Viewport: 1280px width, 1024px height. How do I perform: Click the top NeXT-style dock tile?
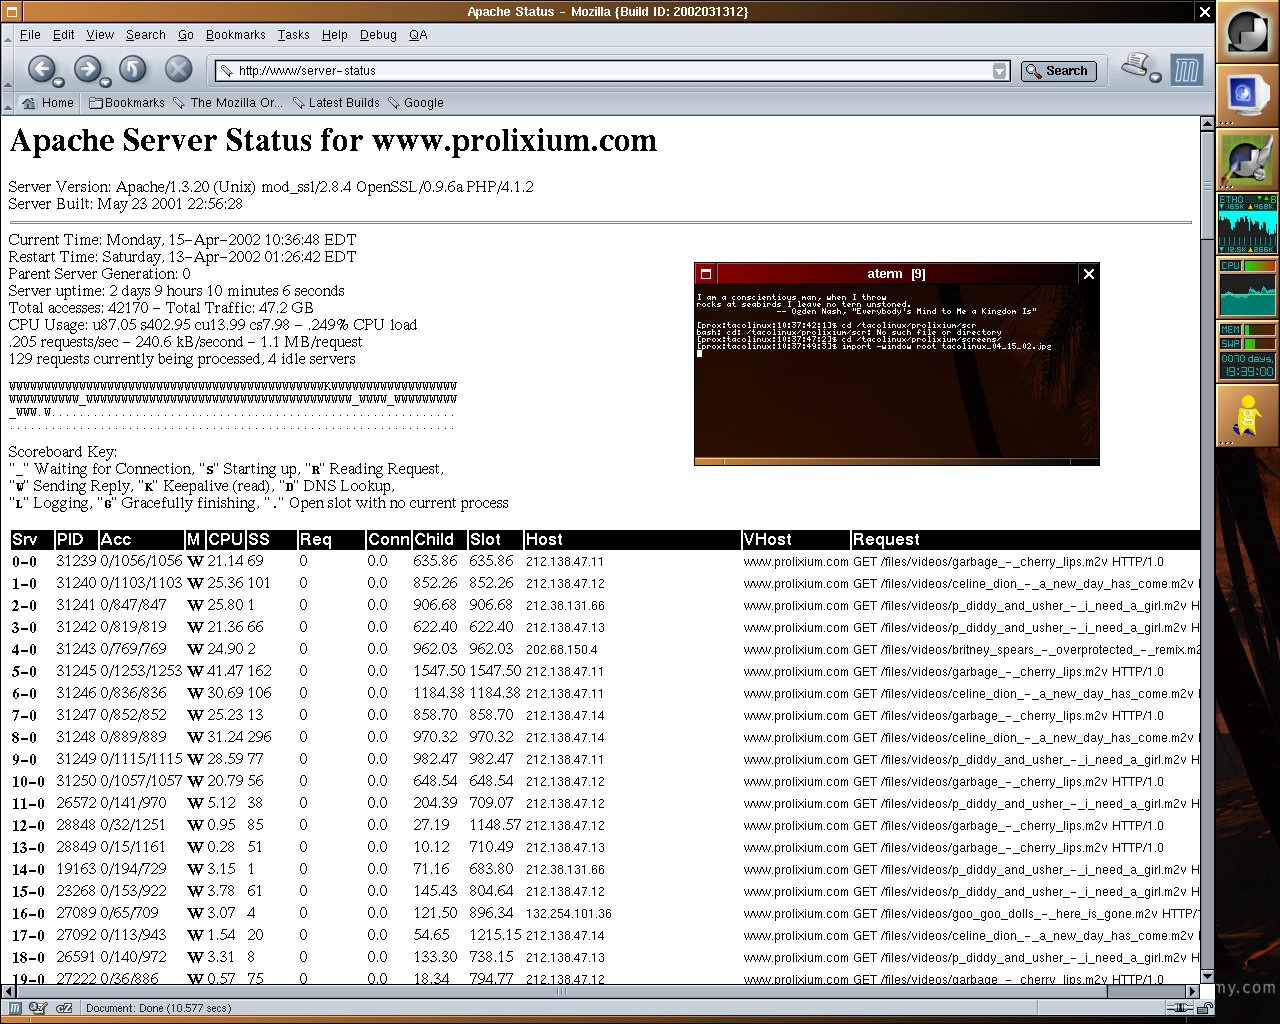(x=1247, y=33)
